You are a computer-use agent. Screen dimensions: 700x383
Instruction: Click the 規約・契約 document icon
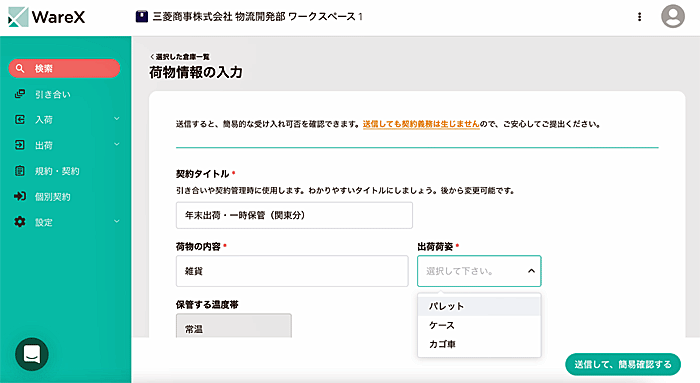[20, 171]
